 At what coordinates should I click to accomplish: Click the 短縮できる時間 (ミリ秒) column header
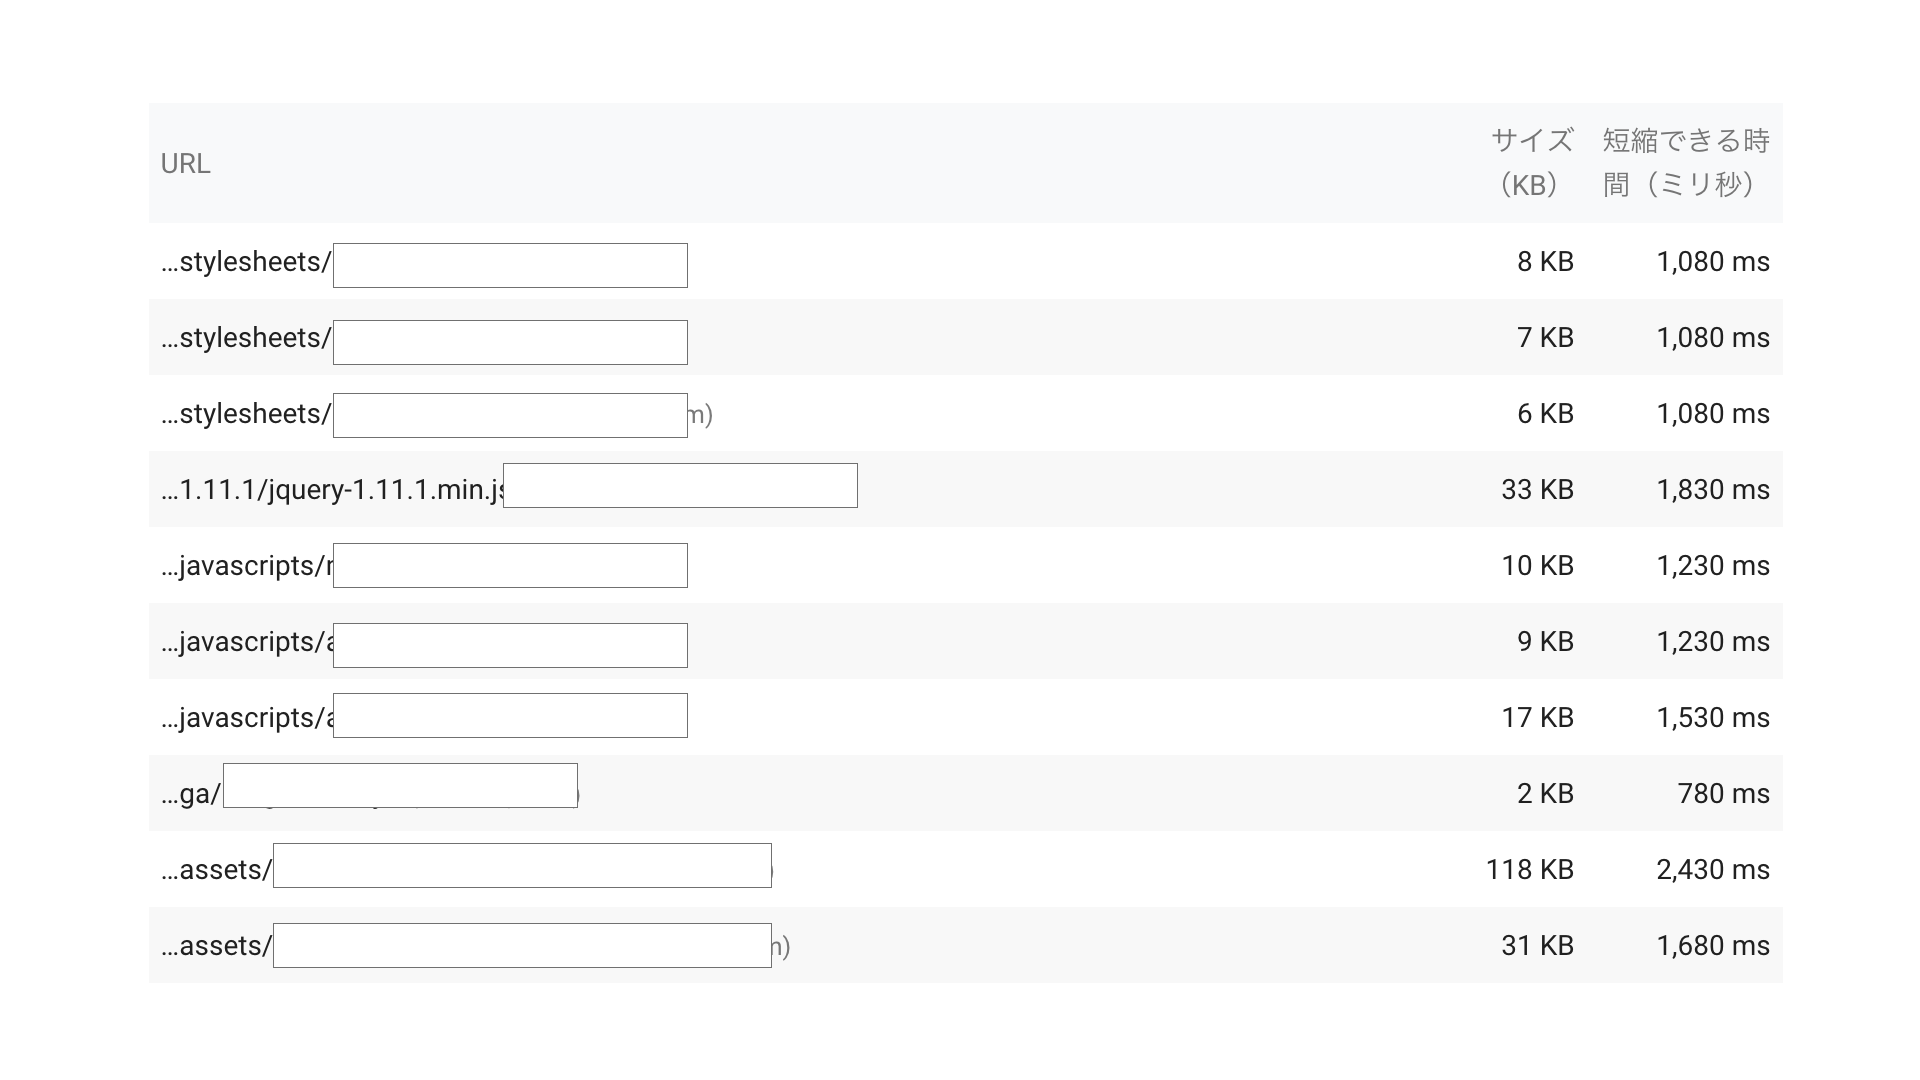tap(1685, 162)
